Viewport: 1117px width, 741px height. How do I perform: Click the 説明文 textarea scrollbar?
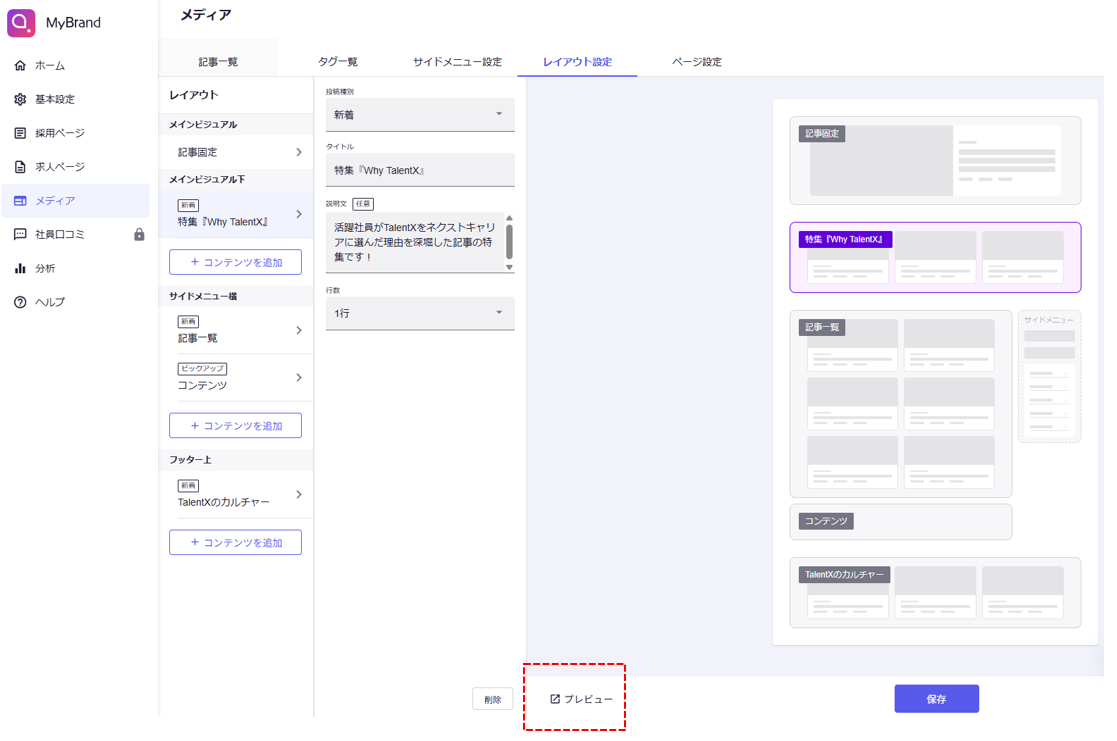(509, 242)
